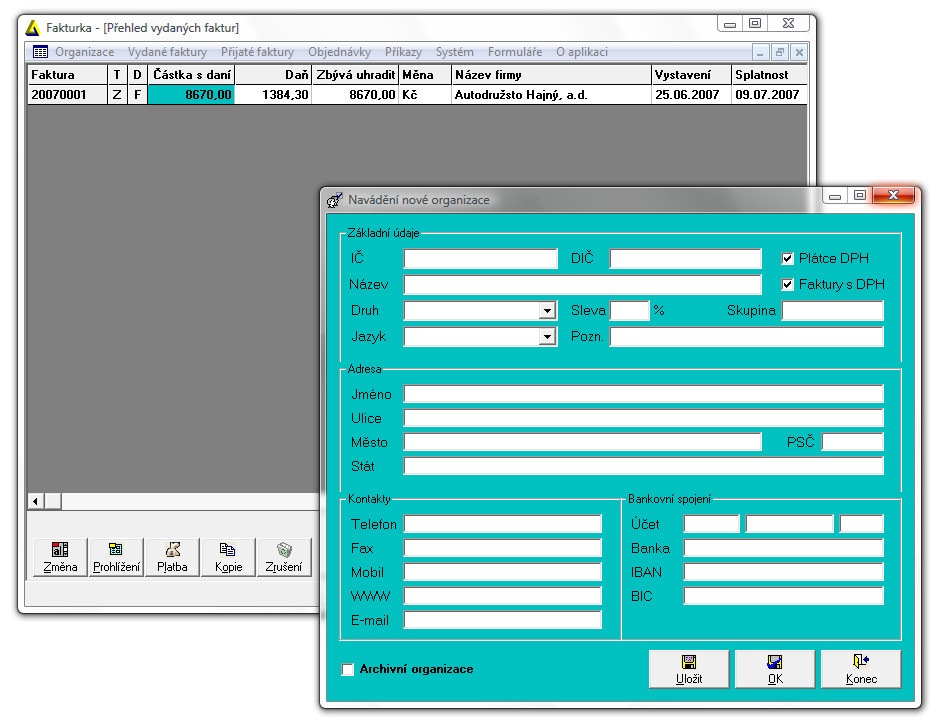Focus the DIČ input field
This screenshot has width=937, height=727.
685,258
